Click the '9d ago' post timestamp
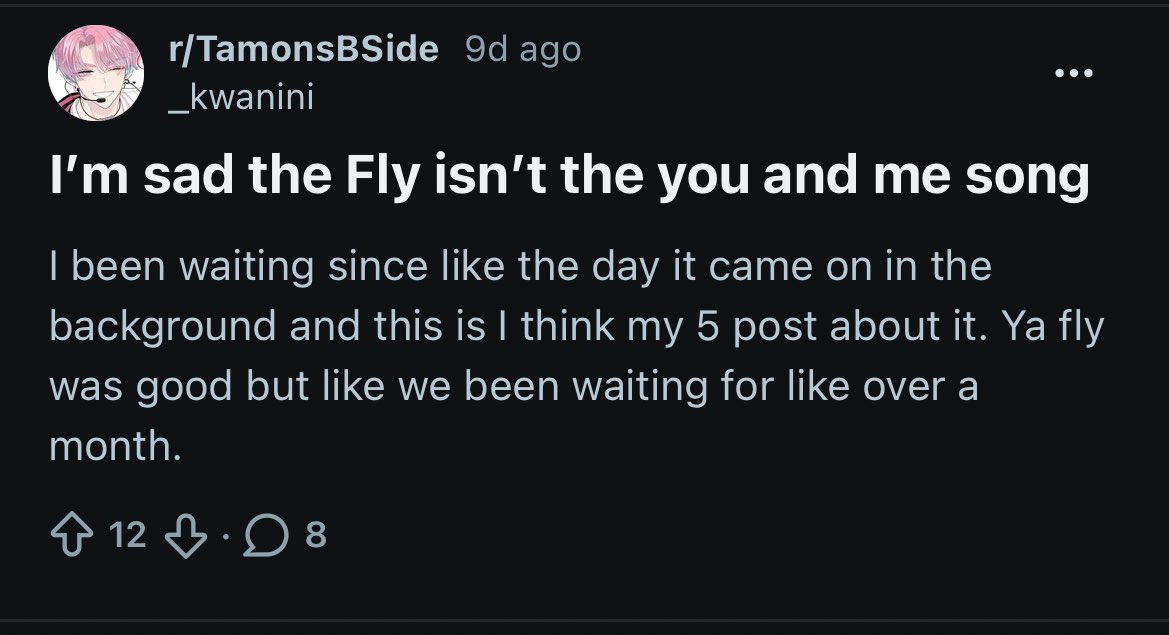 tap(523, 50)
